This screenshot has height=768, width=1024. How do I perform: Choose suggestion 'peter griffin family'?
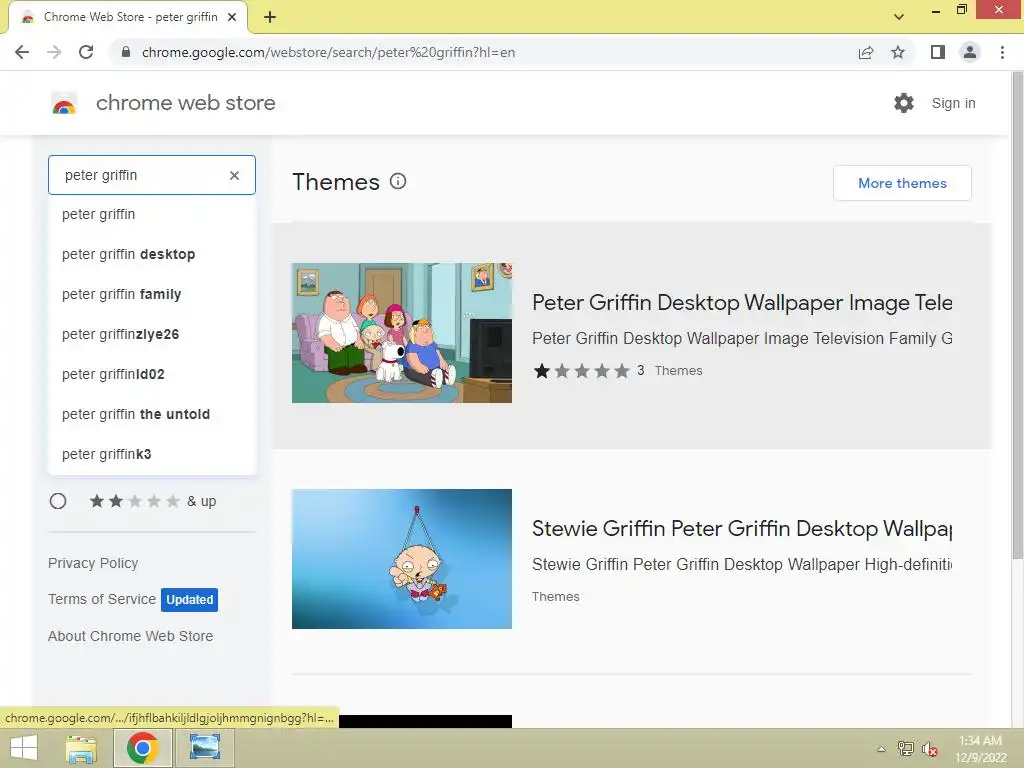tap(152, 295)
